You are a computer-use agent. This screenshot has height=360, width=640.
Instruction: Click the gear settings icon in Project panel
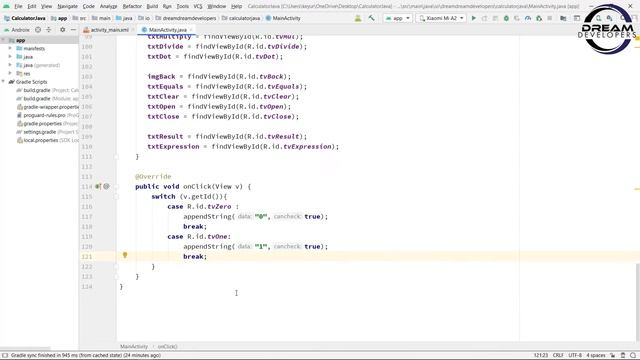[62, 30]
